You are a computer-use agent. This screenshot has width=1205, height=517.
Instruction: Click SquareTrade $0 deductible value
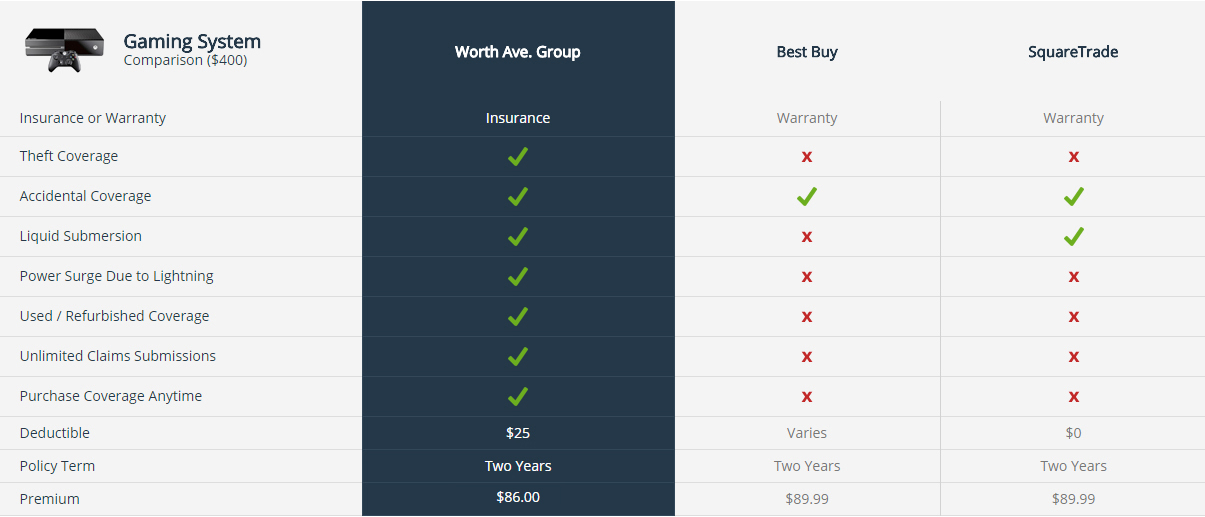tap(1073, 433)
